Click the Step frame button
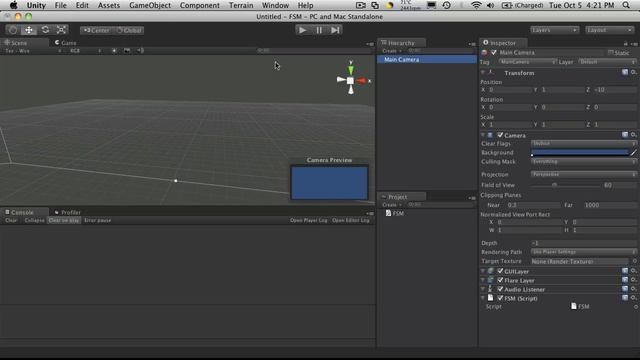640x360 pixels. (x=335, y=30)
